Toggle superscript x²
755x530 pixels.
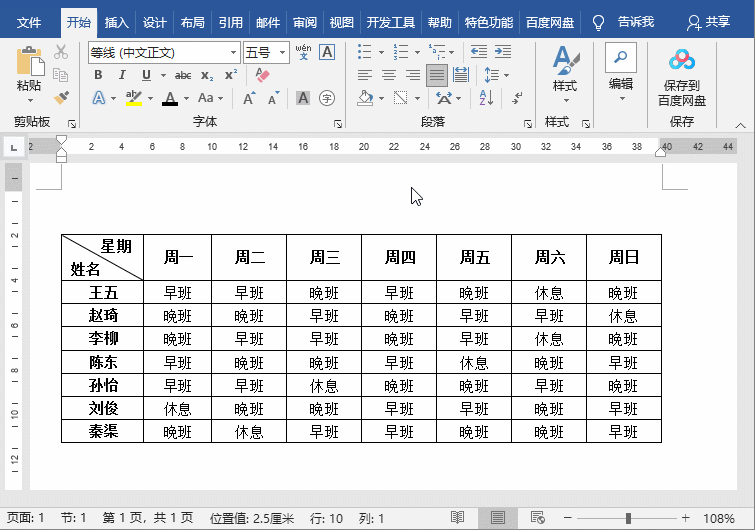coord(231,75)
